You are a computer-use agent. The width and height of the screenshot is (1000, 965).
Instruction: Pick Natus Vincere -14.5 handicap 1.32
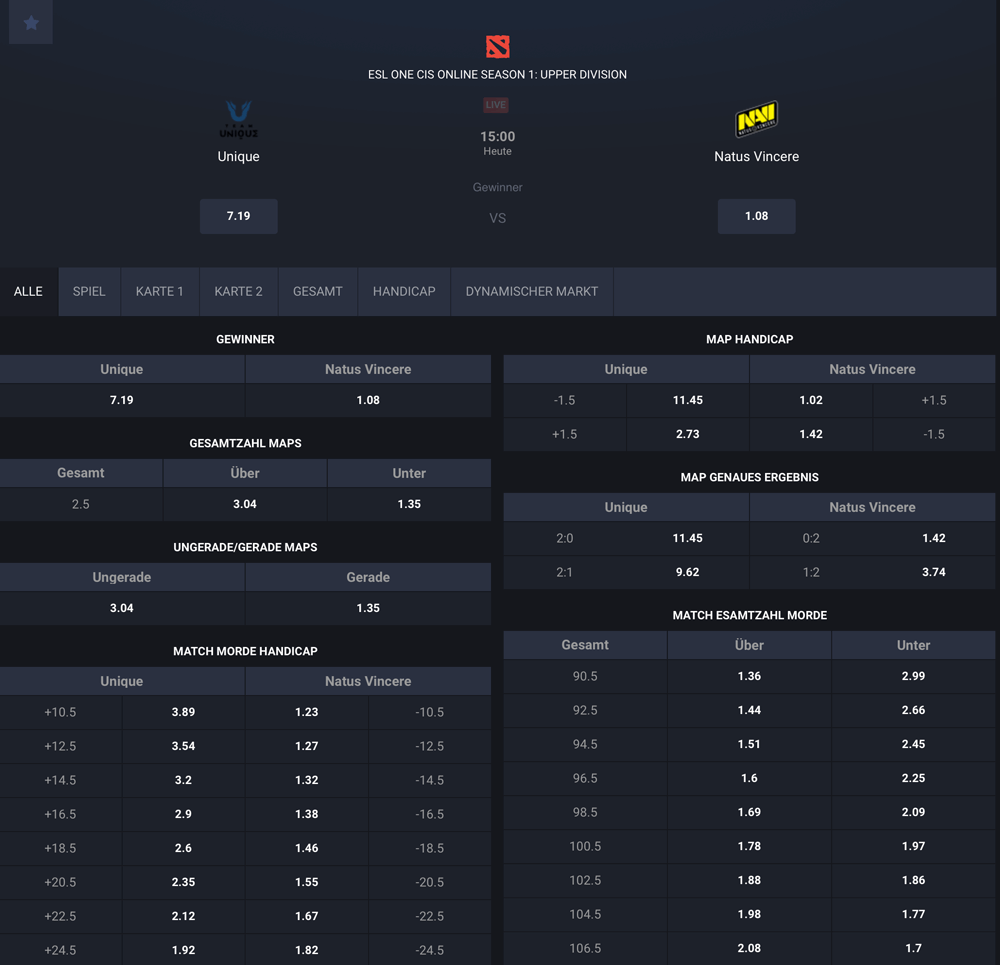coord(307,779)
